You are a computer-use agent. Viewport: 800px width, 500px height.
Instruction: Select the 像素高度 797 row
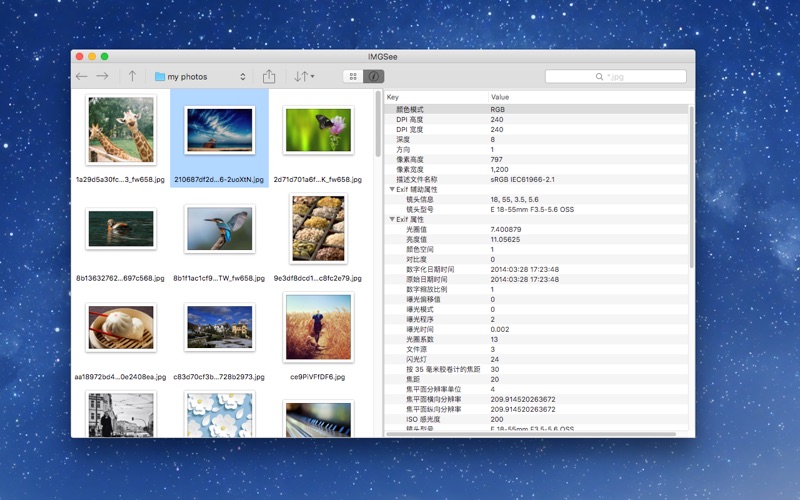[537, 159]
